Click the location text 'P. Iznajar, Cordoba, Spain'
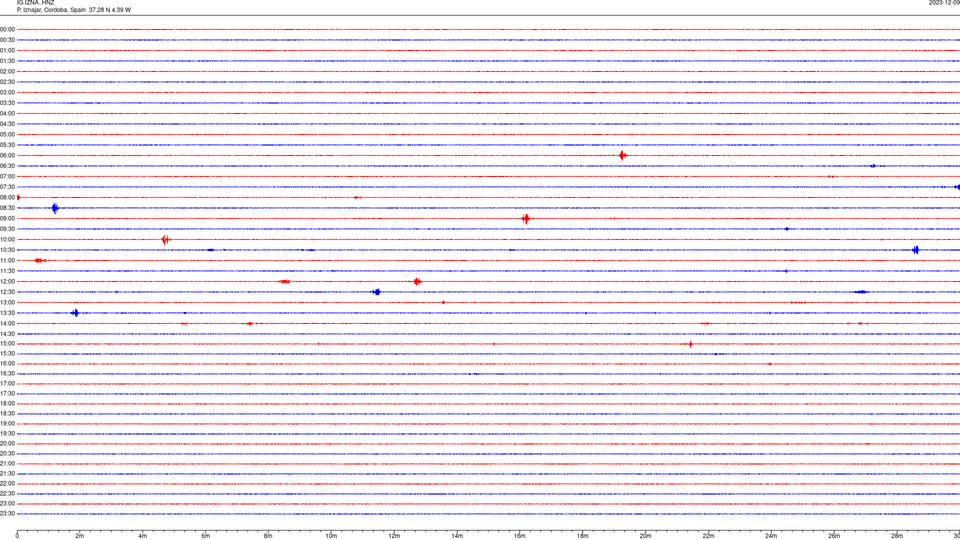960x540 pixels. point(51,10)
